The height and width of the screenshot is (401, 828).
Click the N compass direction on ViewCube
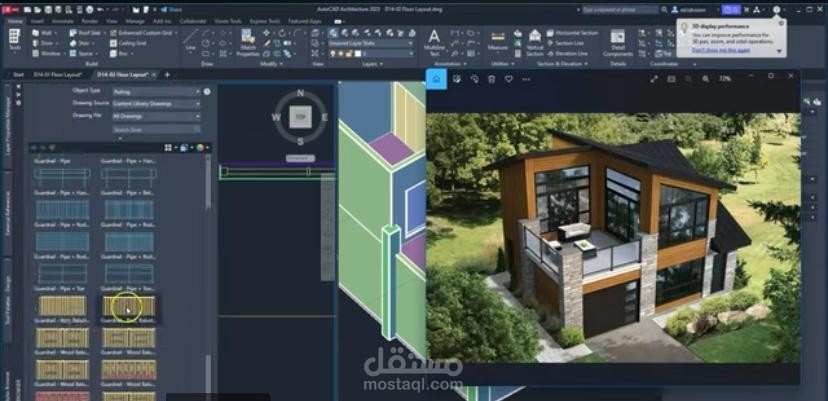point(300,94)
